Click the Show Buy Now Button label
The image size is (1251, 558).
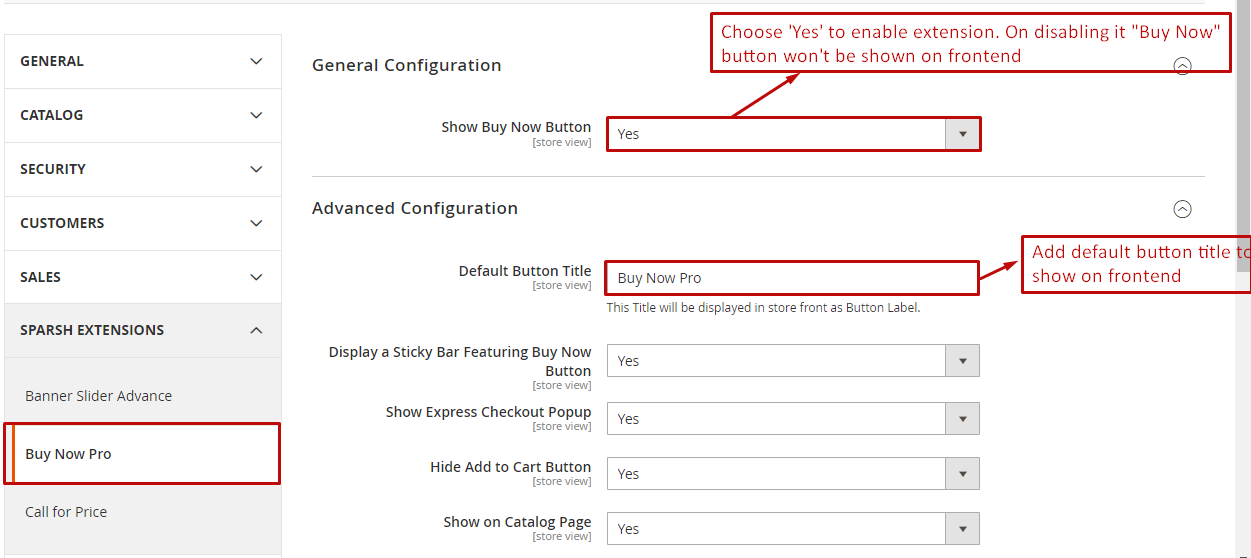(516, 127)
